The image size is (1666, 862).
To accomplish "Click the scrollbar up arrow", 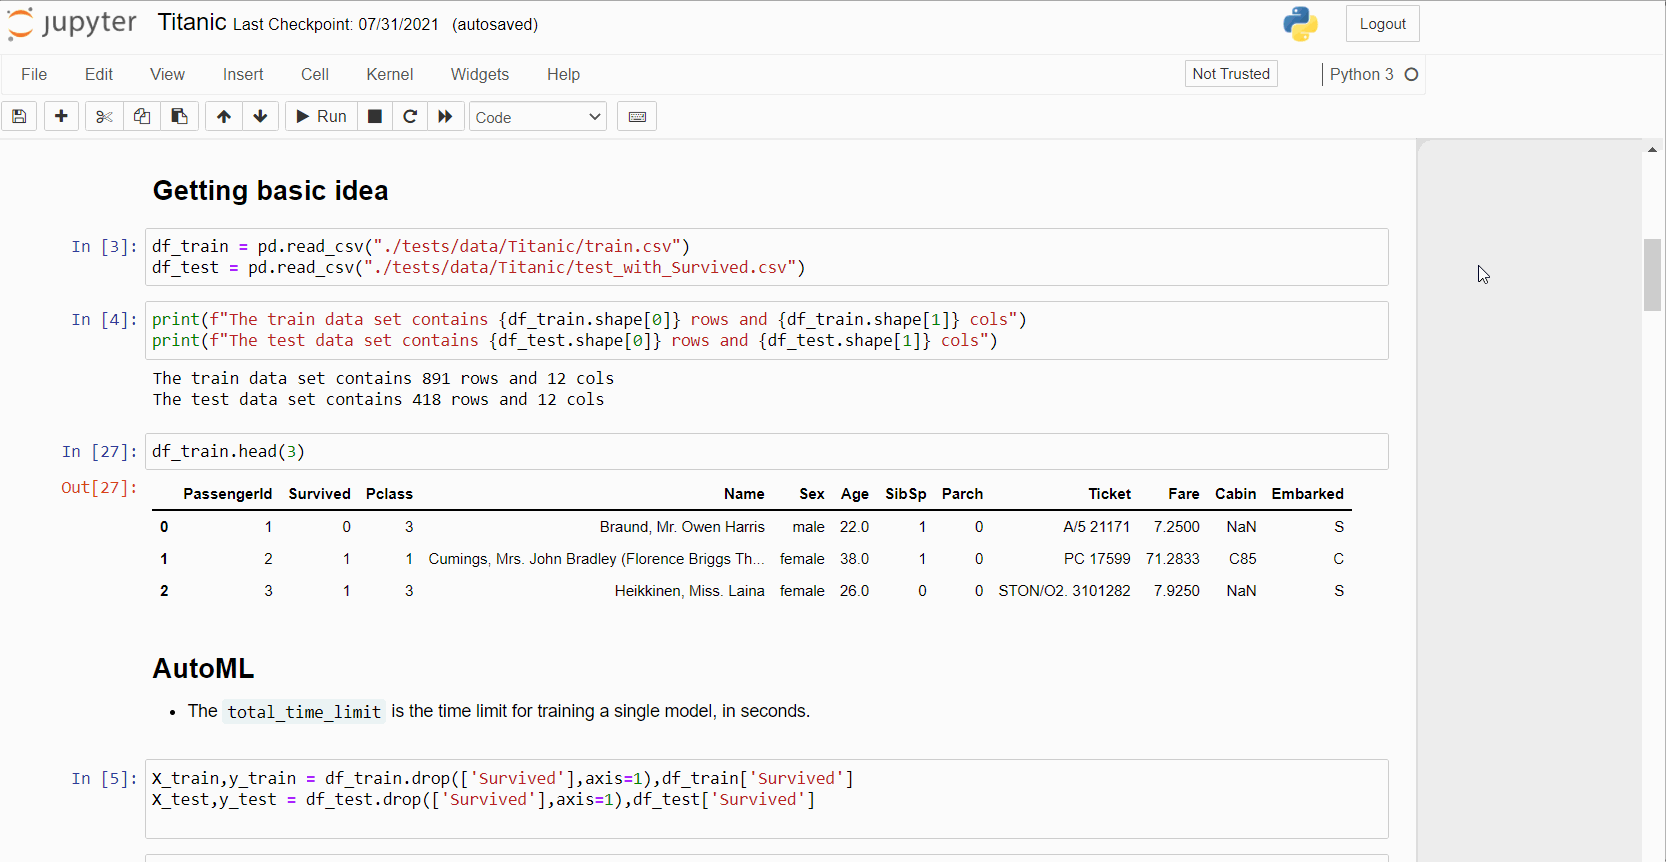I will point(1652,150).
